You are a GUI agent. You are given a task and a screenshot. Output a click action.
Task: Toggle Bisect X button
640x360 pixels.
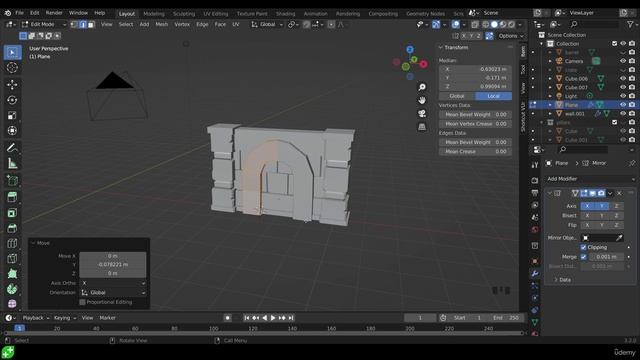(587, 216)
